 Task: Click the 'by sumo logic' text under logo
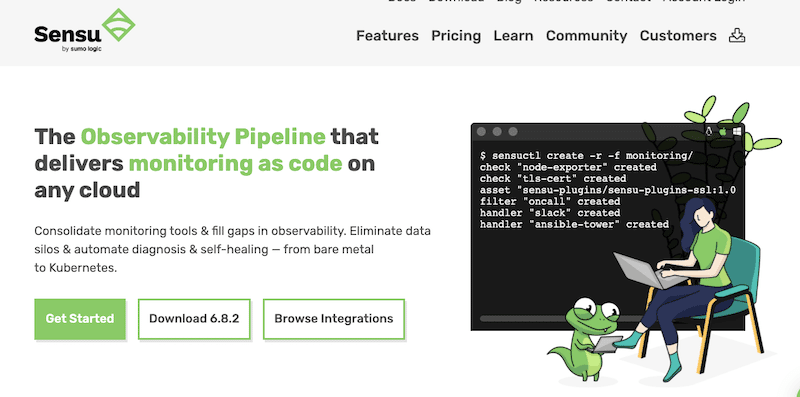point(81,49)
